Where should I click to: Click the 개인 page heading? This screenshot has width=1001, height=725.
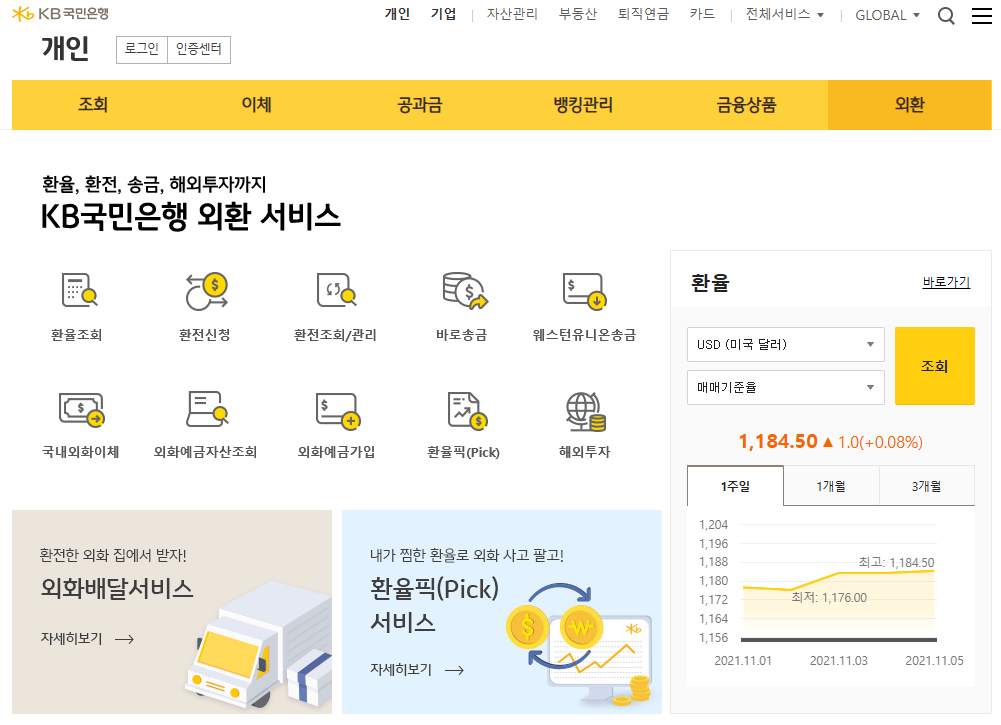[x=65, y=49]
